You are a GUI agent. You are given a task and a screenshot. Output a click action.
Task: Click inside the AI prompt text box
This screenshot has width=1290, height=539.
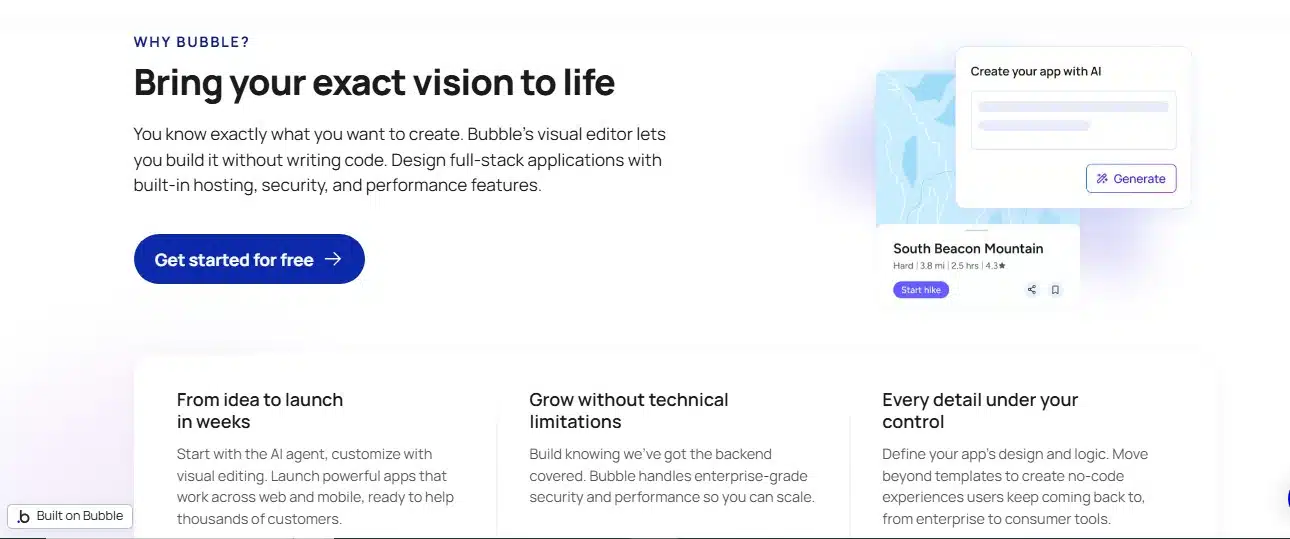click(x=1073, y=120)
